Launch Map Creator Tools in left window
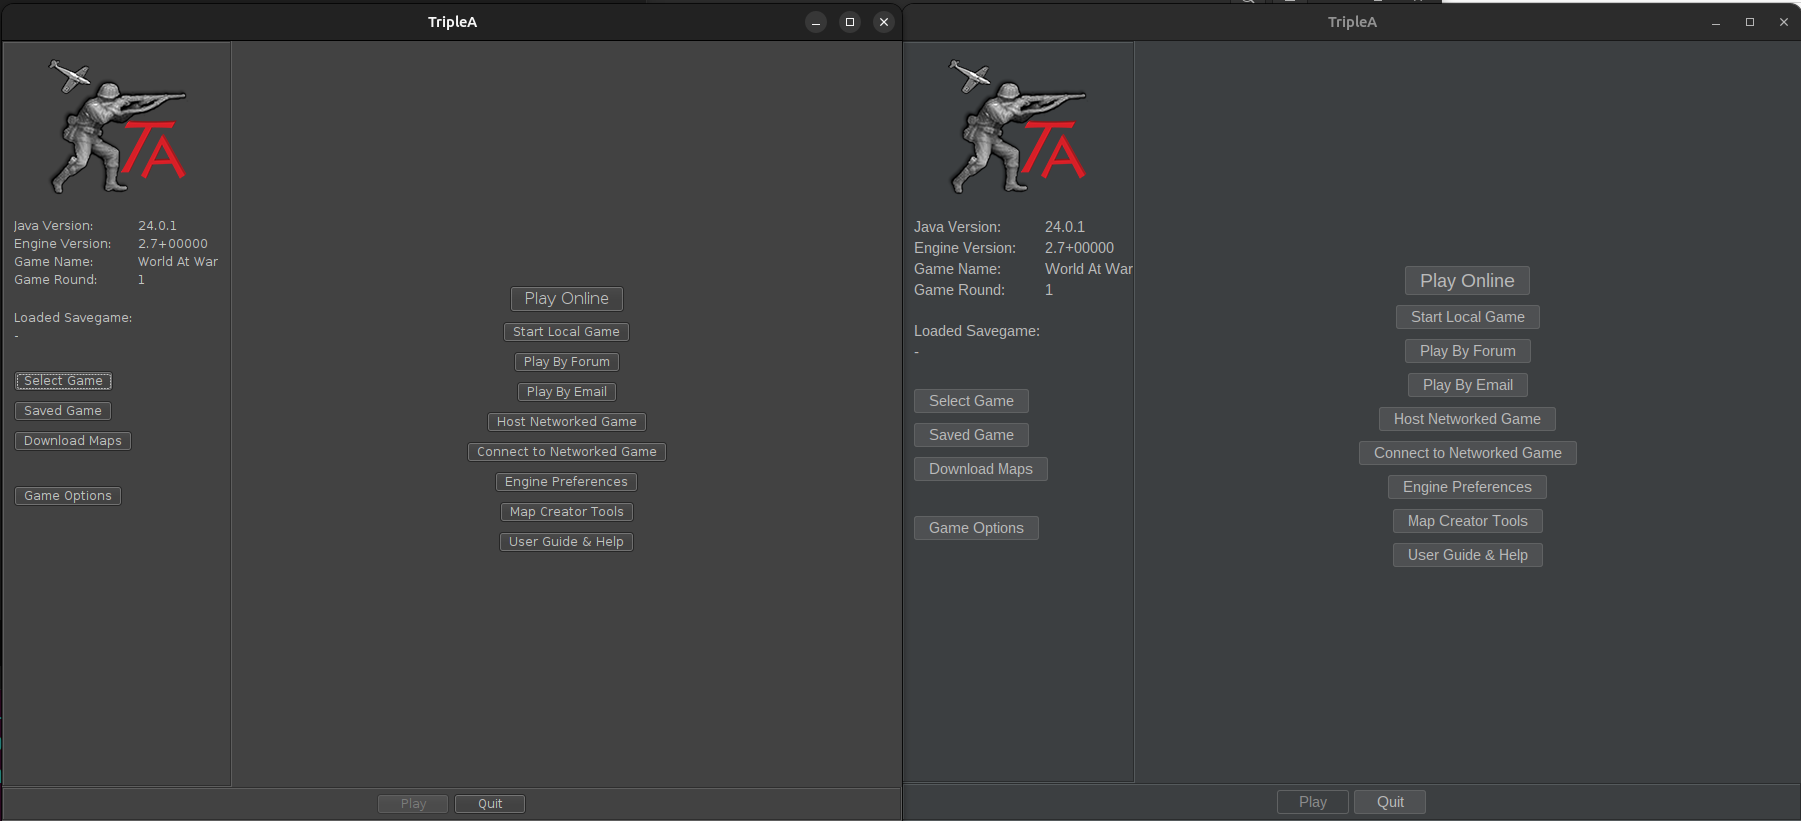Viewport: 1801px width, 821px height. 566,512
